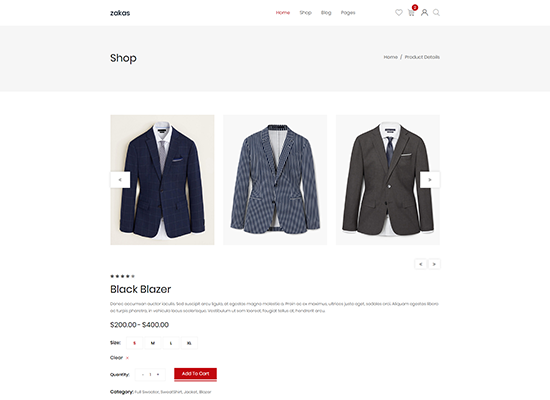The width and height of the screenshot is (550, 400).
Task: Open Blog in the navigation bar
Action: pyautogui.click(x=326, y=13)
